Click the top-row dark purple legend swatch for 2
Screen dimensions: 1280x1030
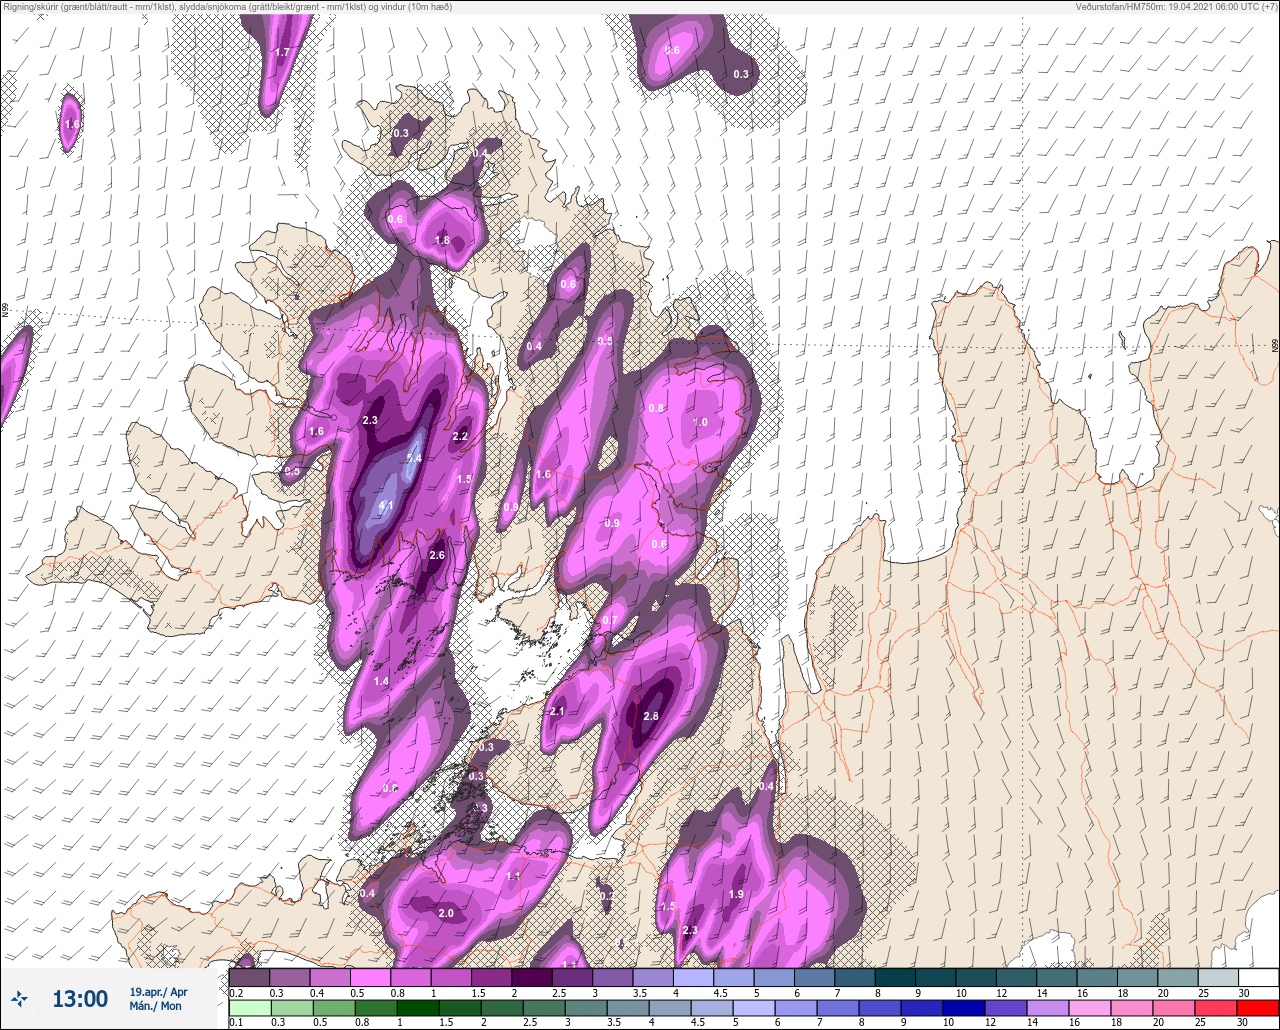click(x=532, y=977)
